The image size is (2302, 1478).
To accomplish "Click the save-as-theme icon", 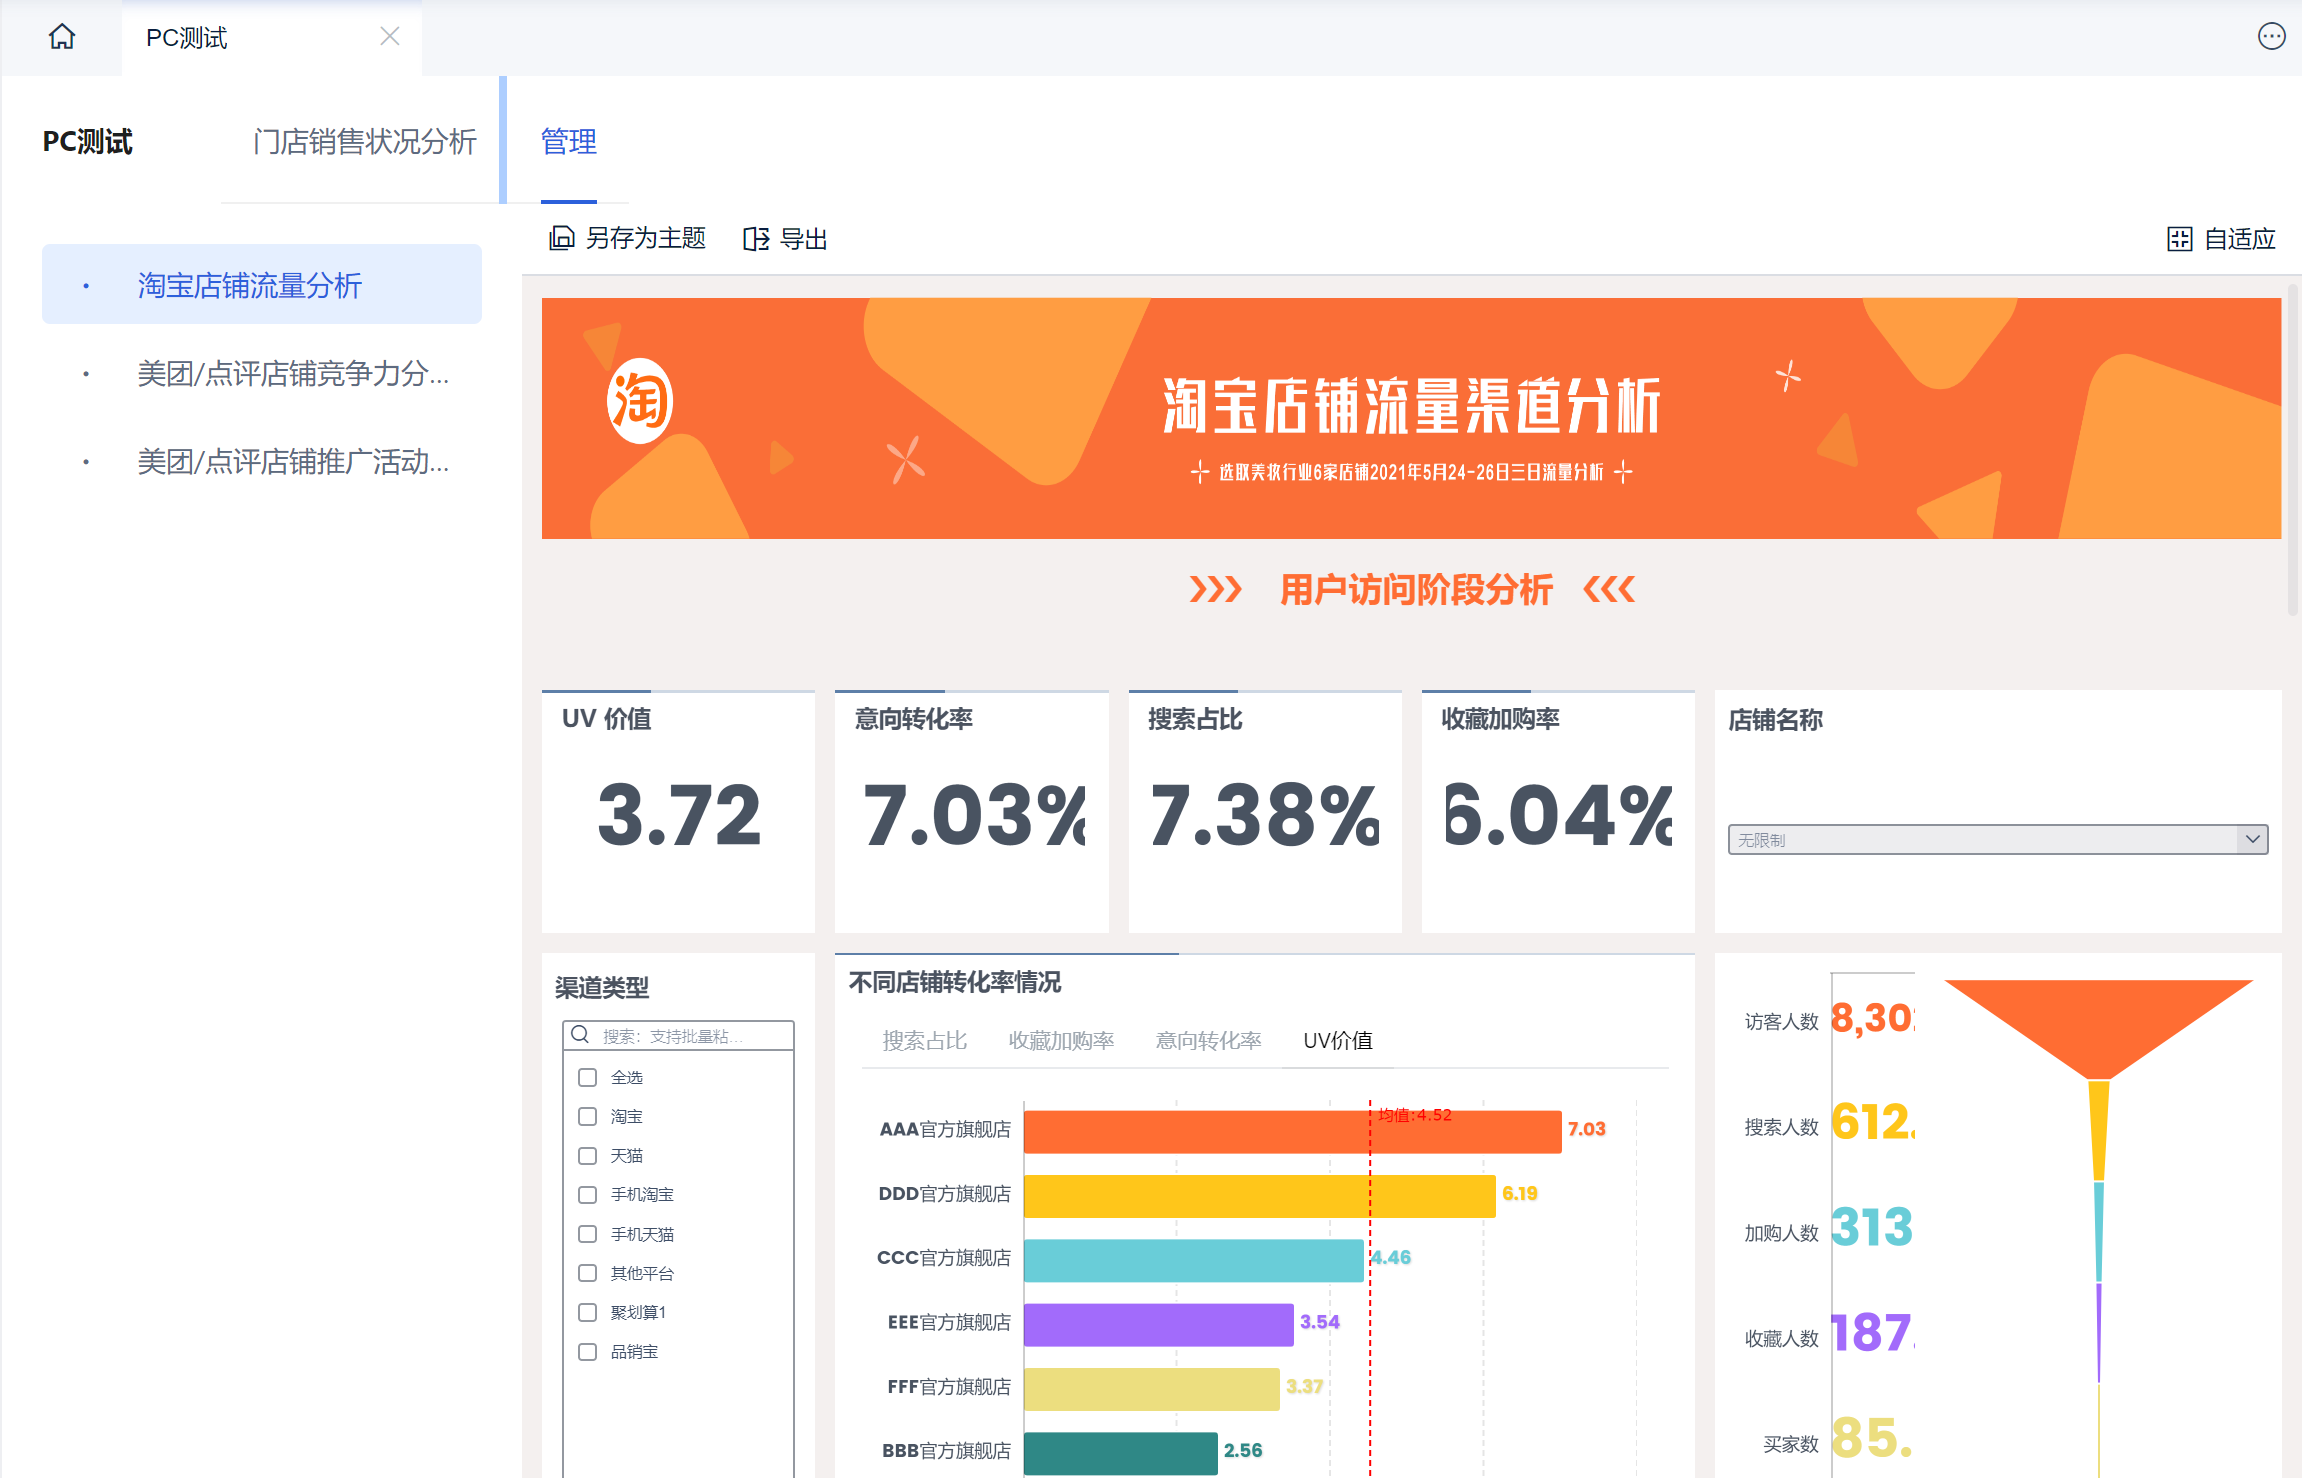I will (562, 238).
